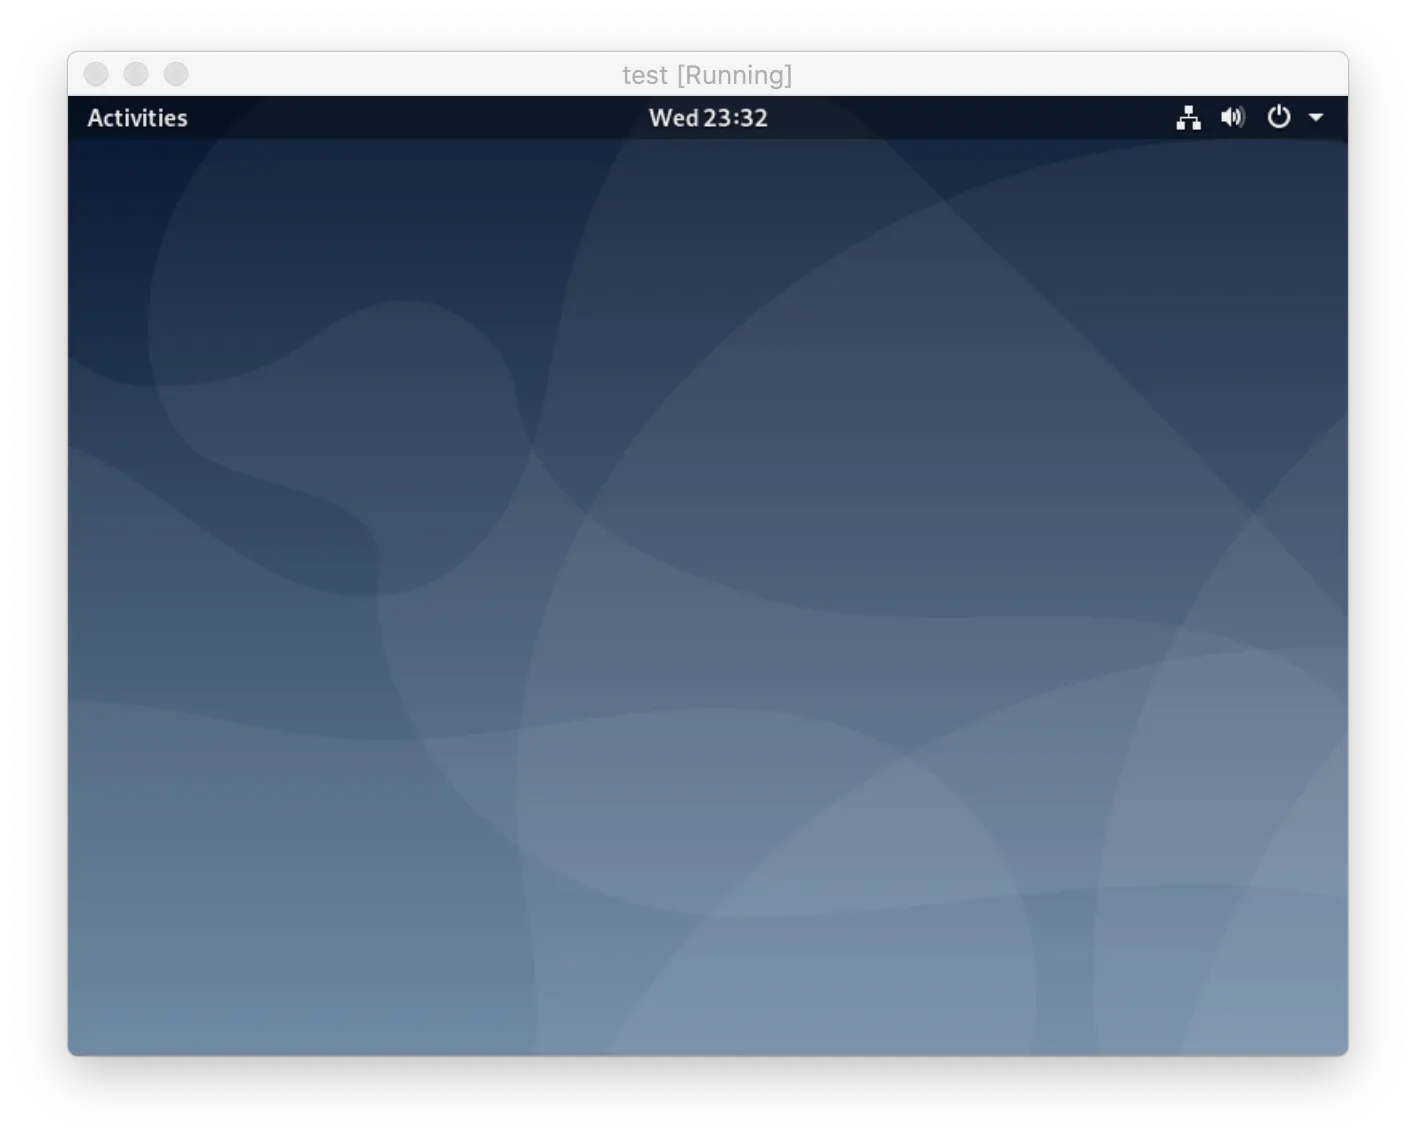Click the power icon in top bar

1279,117
